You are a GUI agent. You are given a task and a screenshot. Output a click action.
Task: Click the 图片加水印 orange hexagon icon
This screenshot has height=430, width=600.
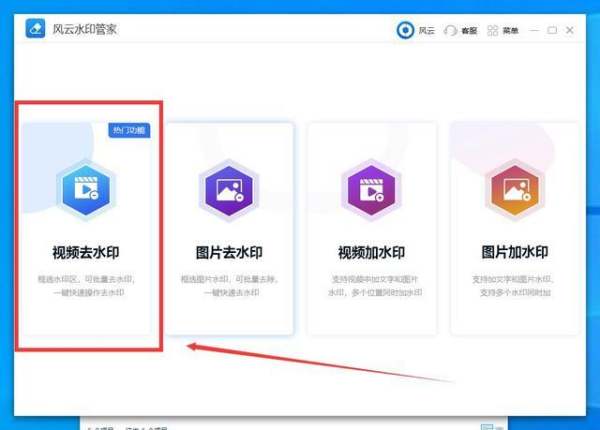[514, 190]
